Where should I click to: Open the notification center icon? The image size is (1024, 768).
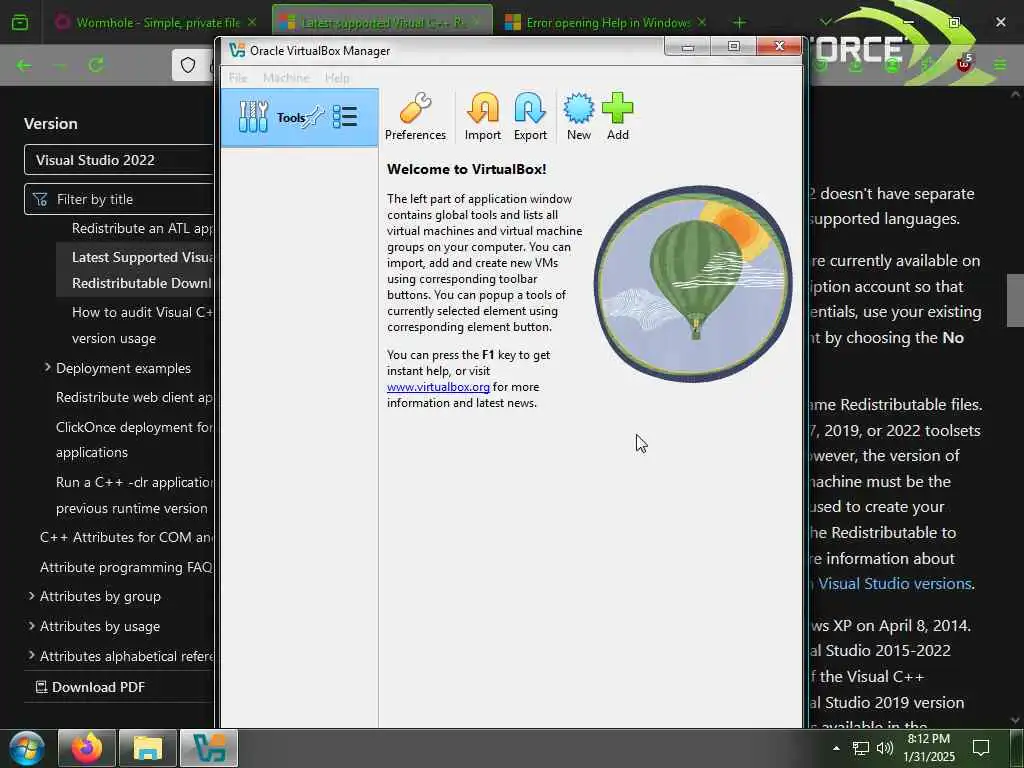981,748
